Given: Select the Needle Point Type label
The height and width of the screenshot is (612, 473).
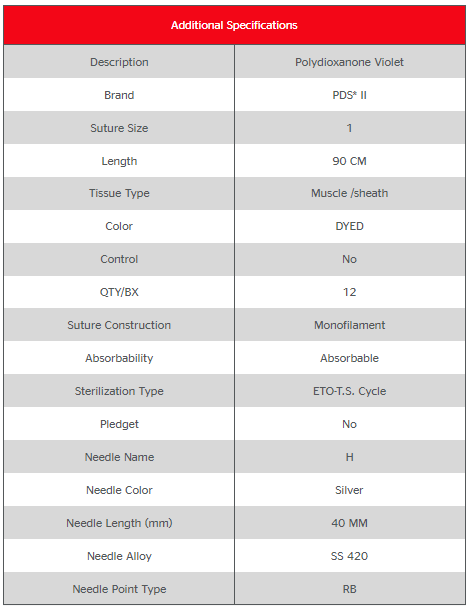Looking at the screenshot, I should (x=119, y=589).
